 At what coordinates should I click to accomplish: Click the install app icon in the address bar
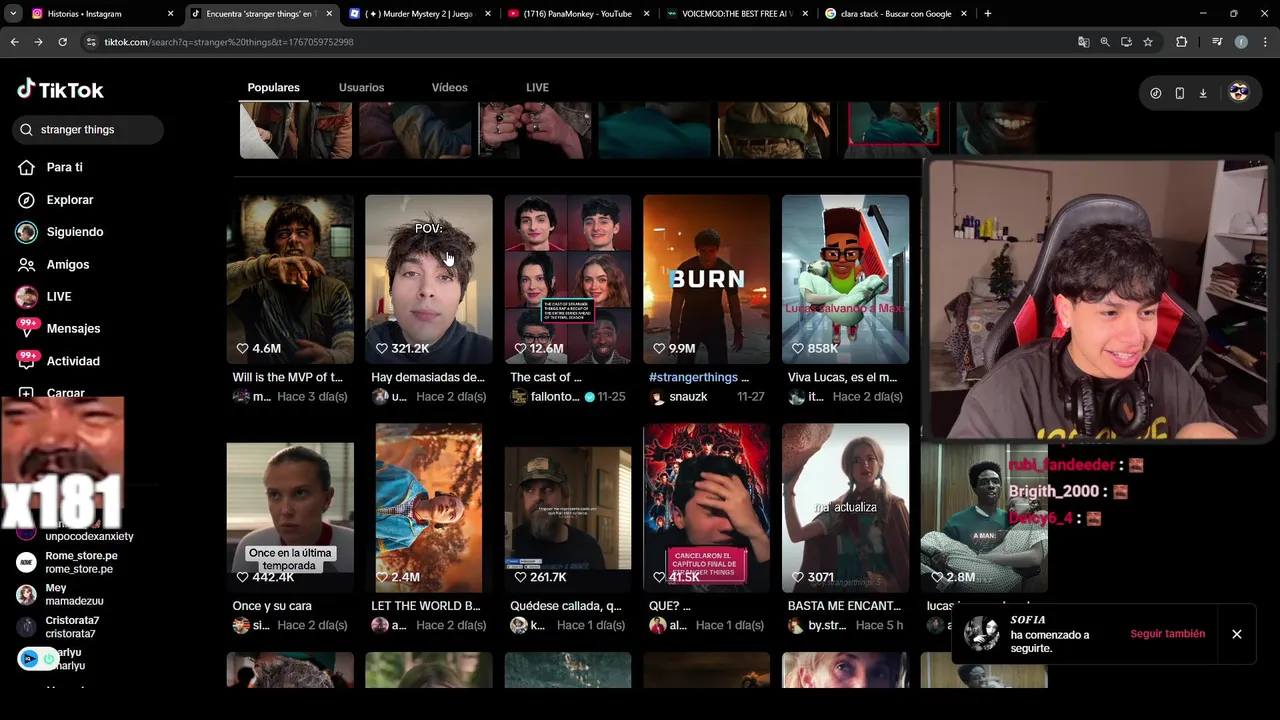point(1126,42)
